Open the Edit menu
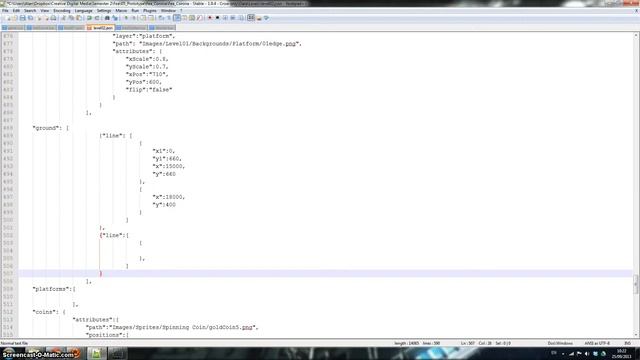 coord(16,11)
